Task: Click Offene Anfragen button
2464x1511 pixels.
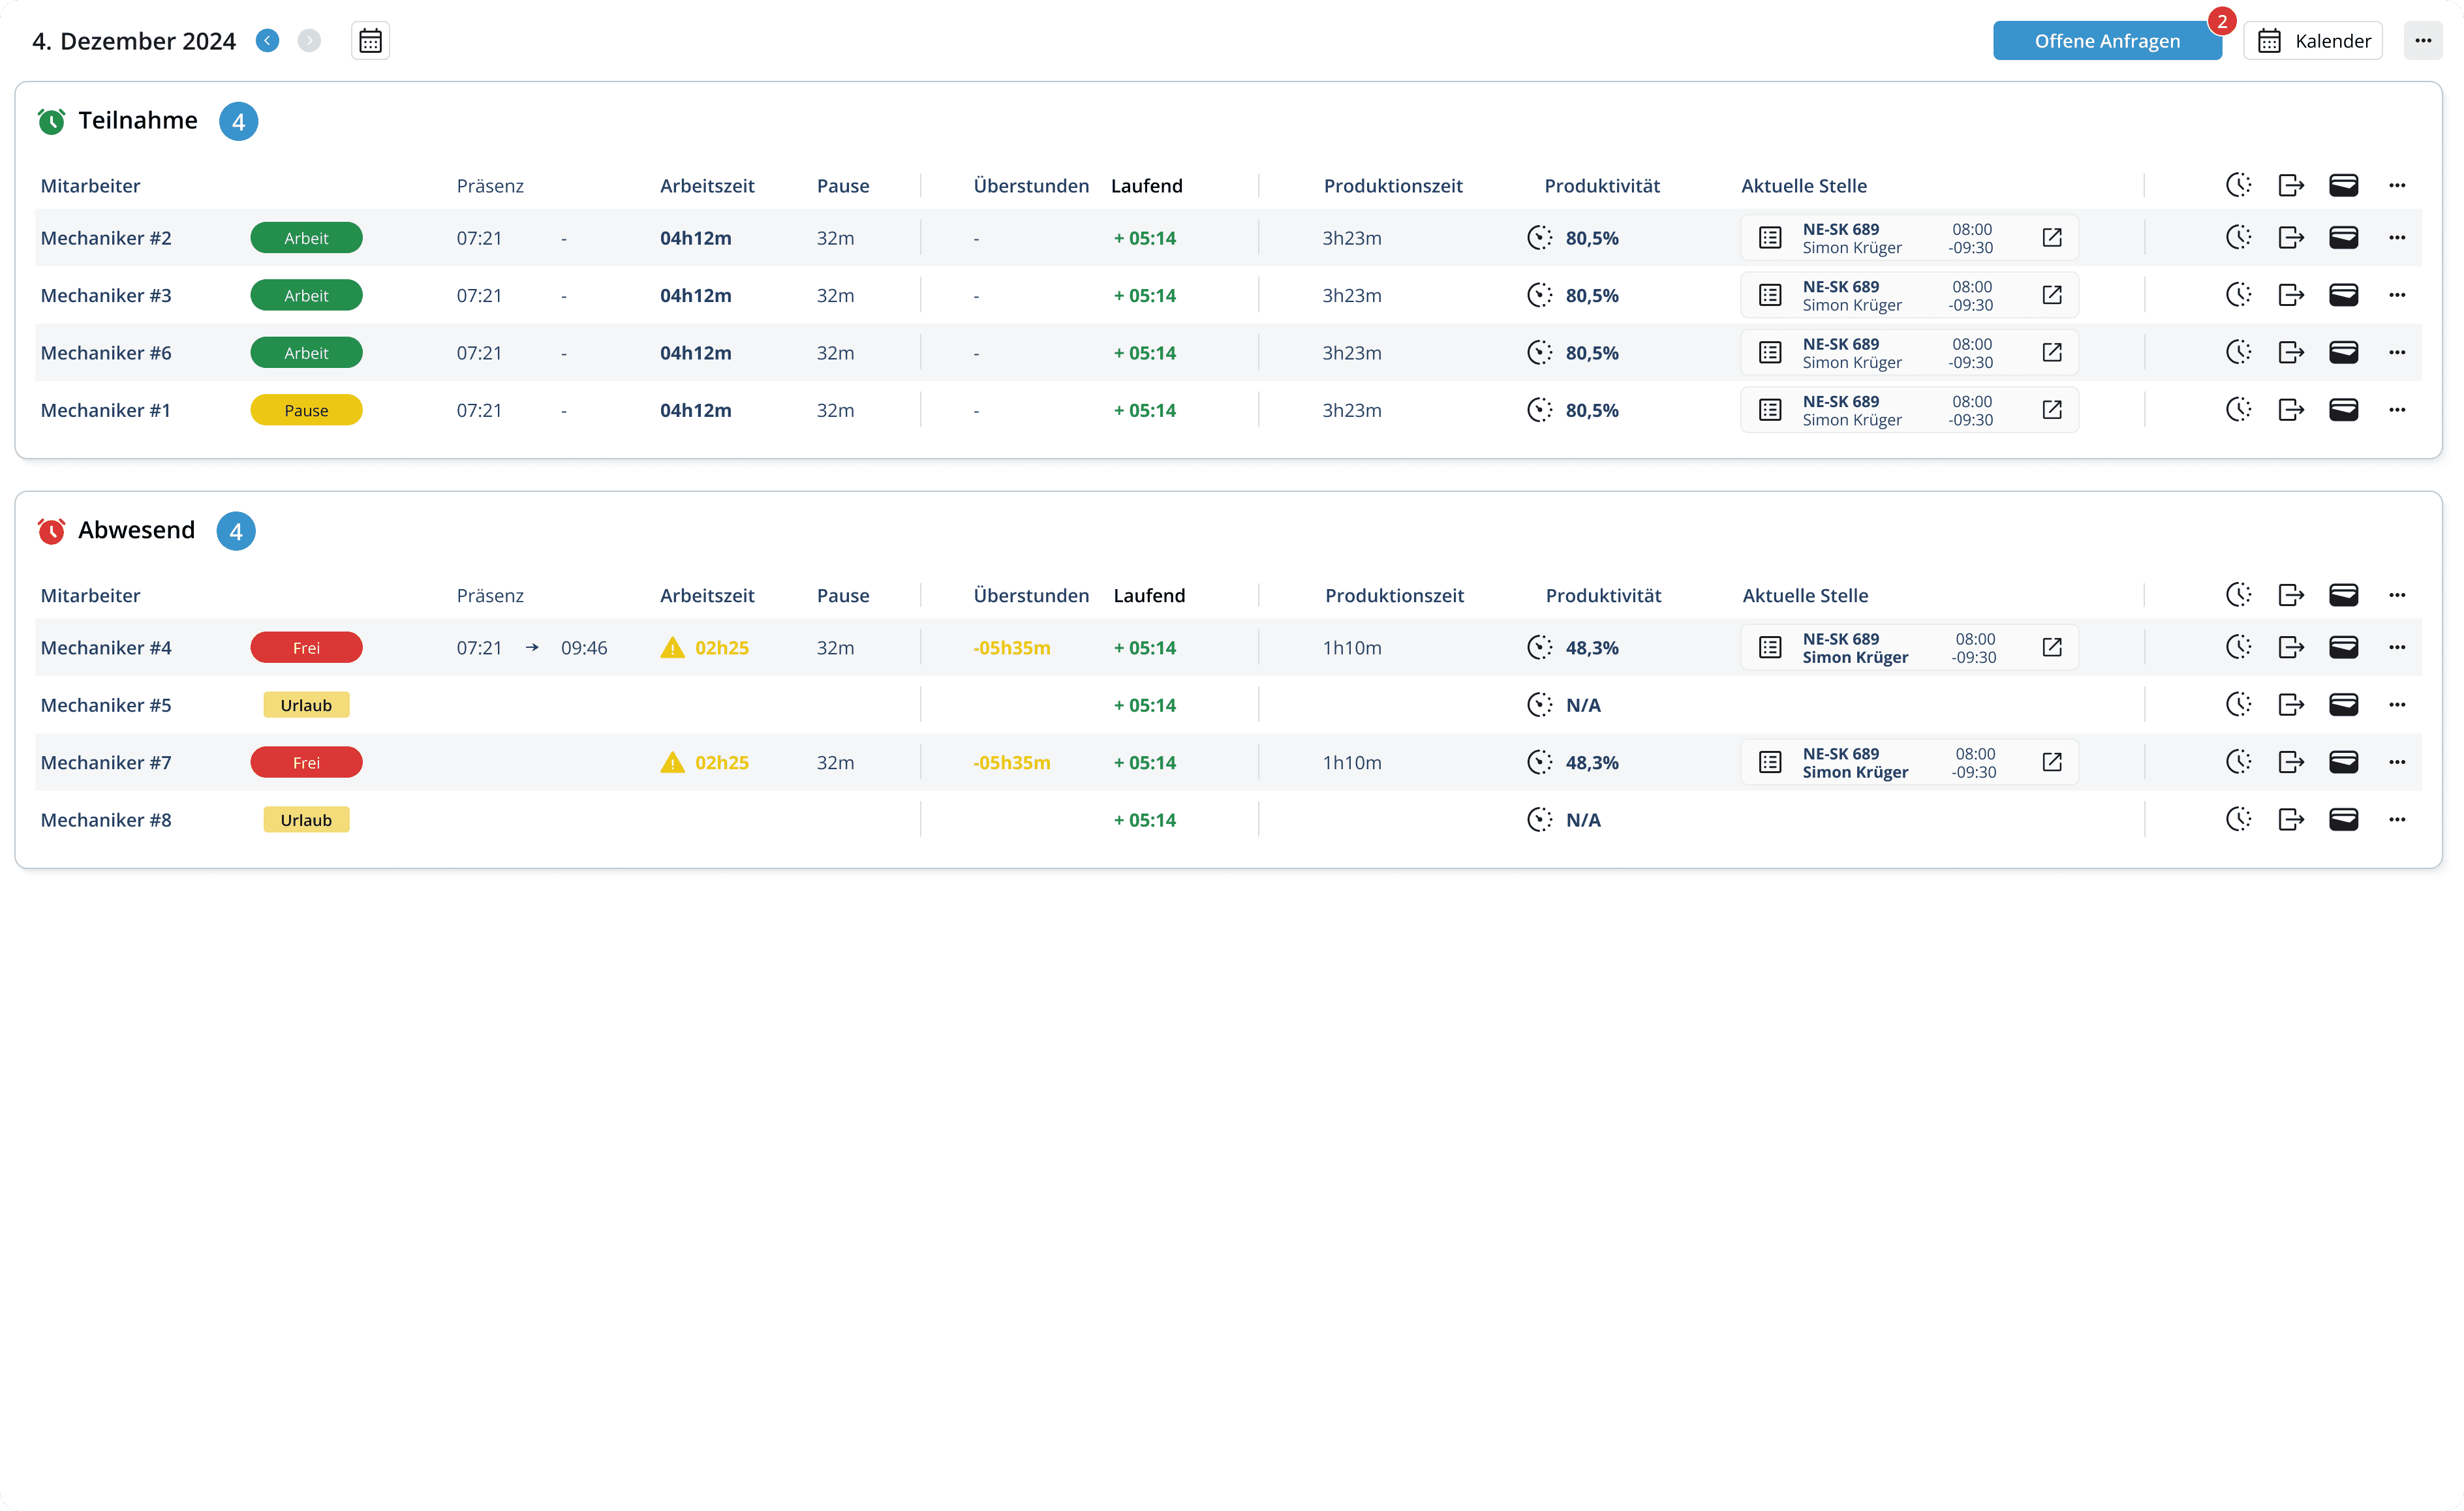Action: click(2106, 41)
